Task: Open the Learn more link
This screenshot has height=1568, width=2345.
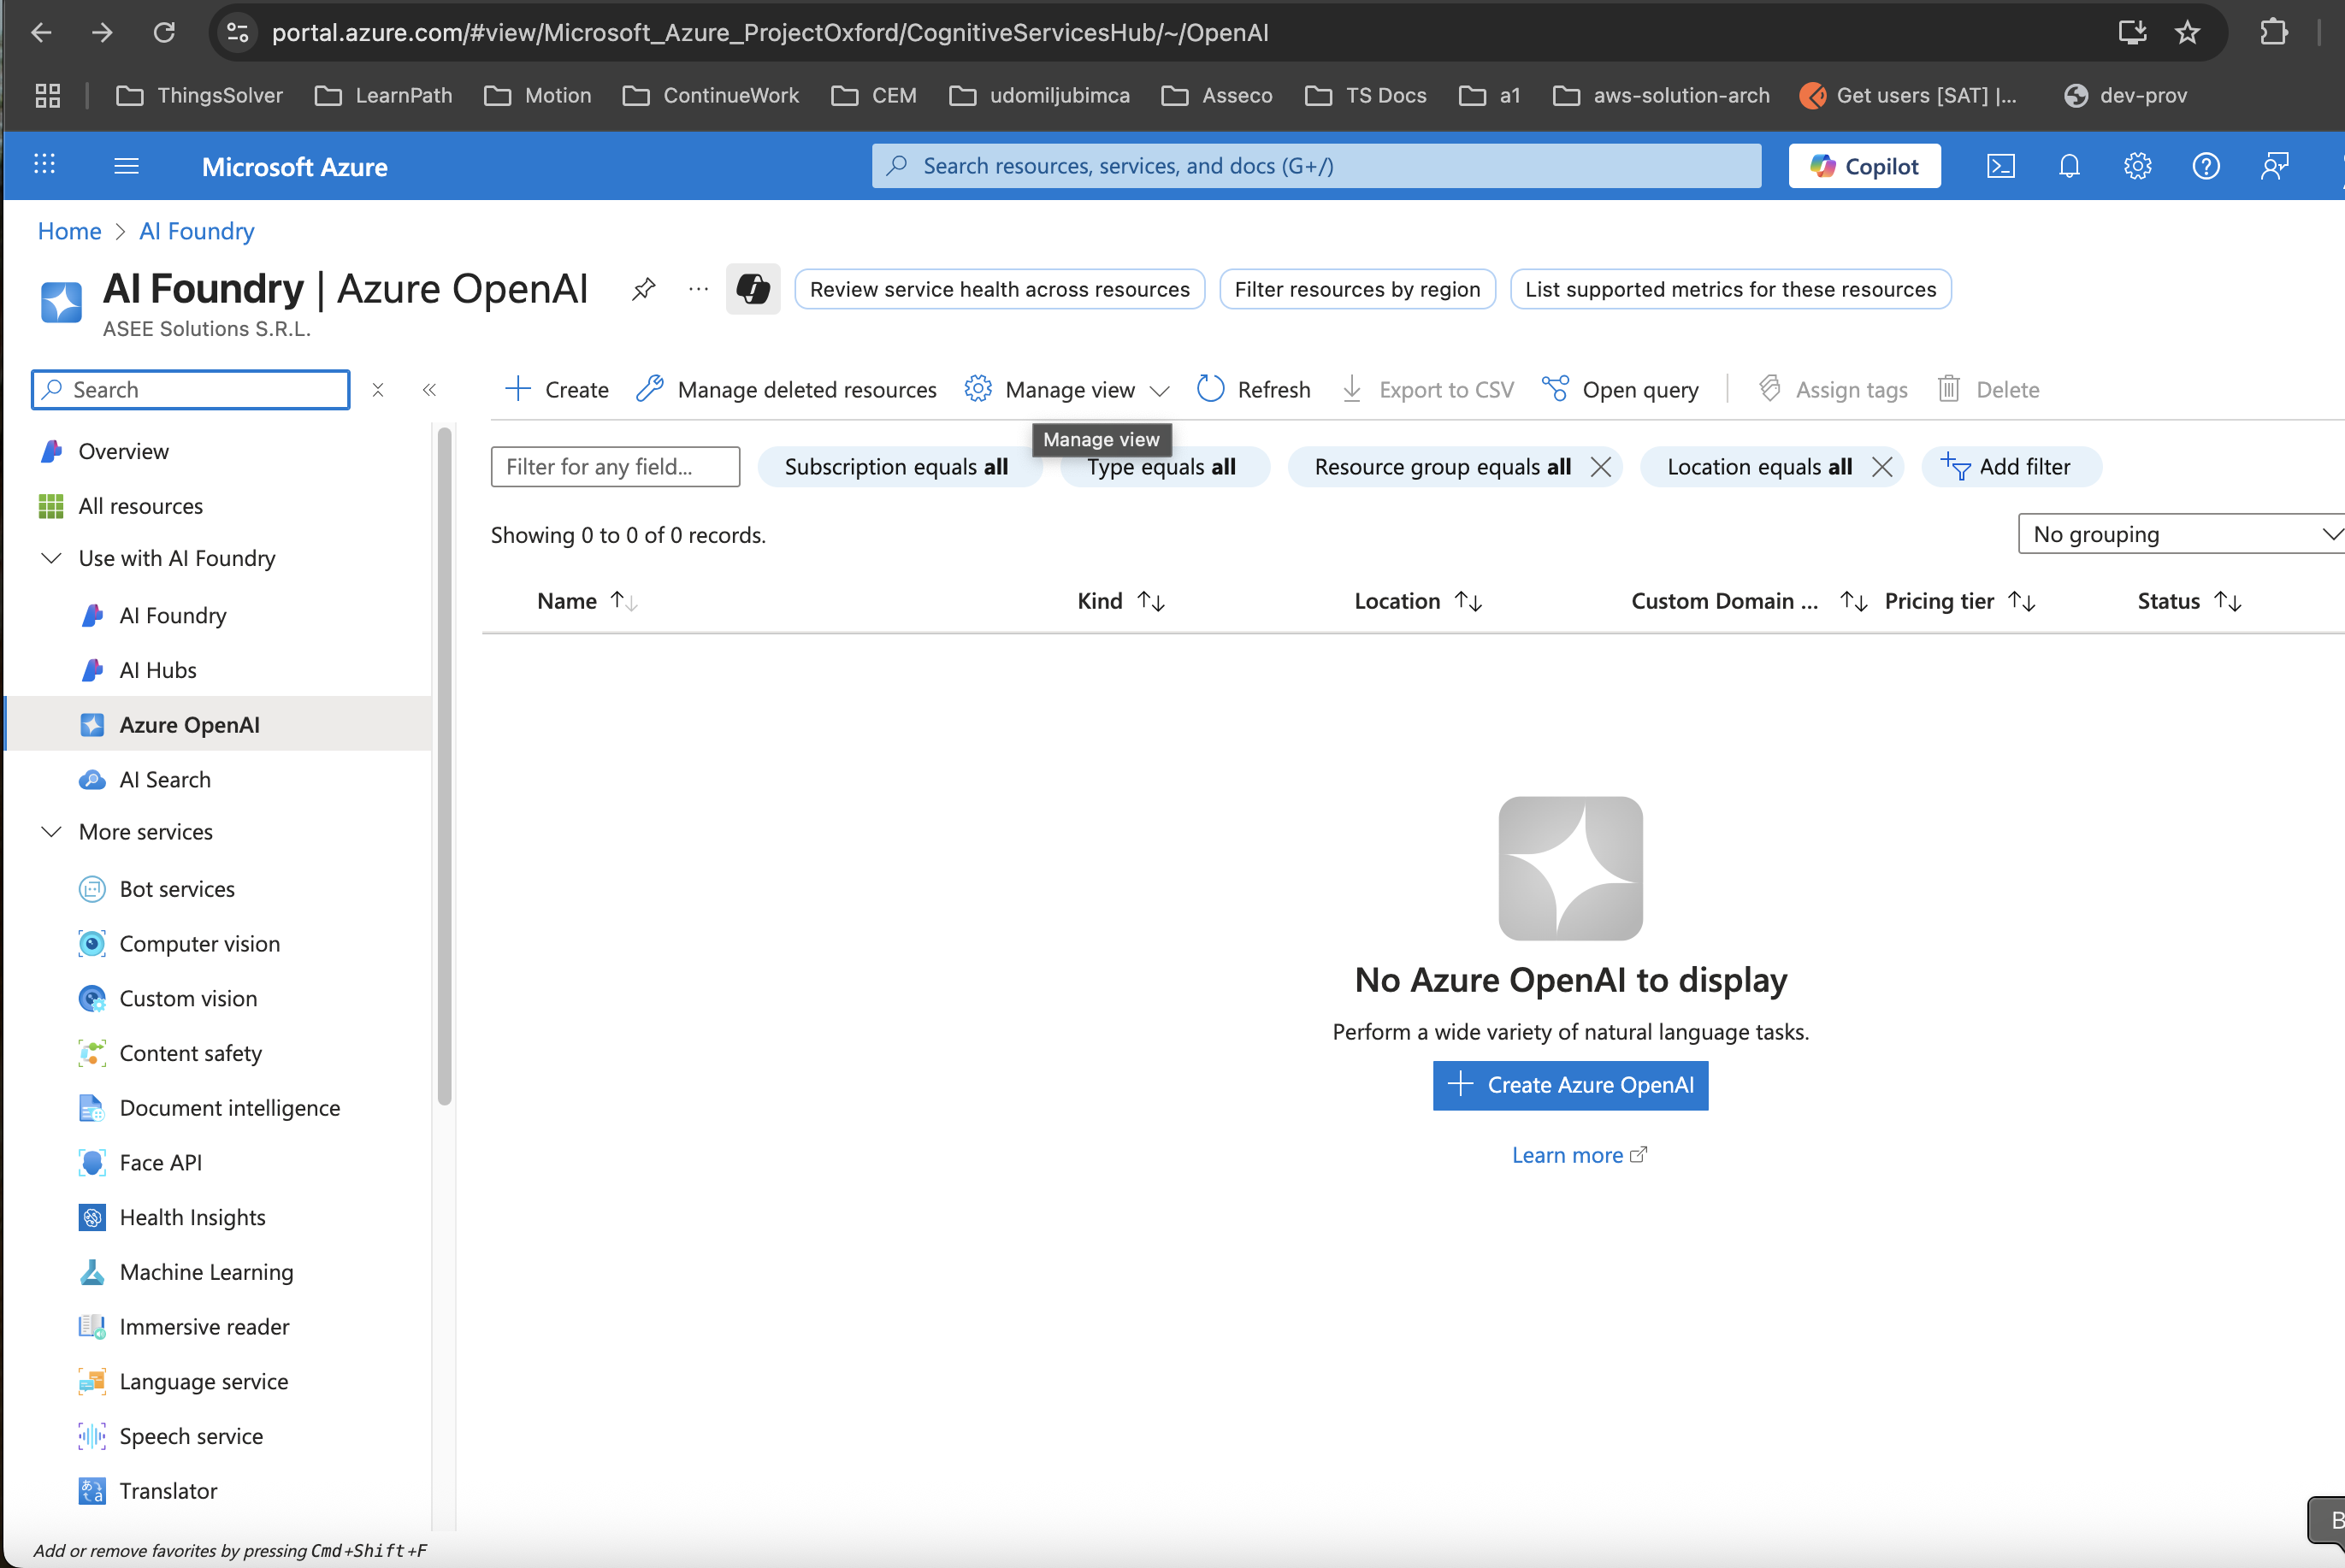Action: [1579, 1155]
